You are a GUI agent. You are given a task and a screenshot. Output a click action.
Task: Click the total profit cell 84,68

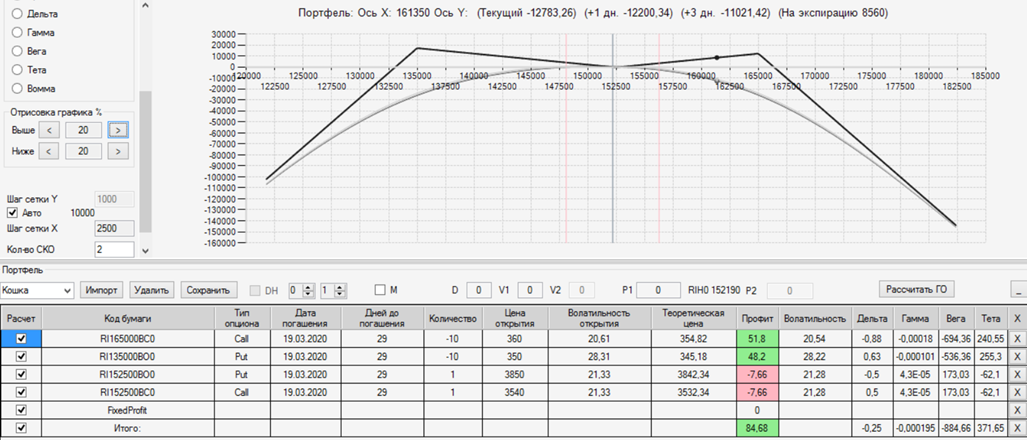click(x=756, y=427)
